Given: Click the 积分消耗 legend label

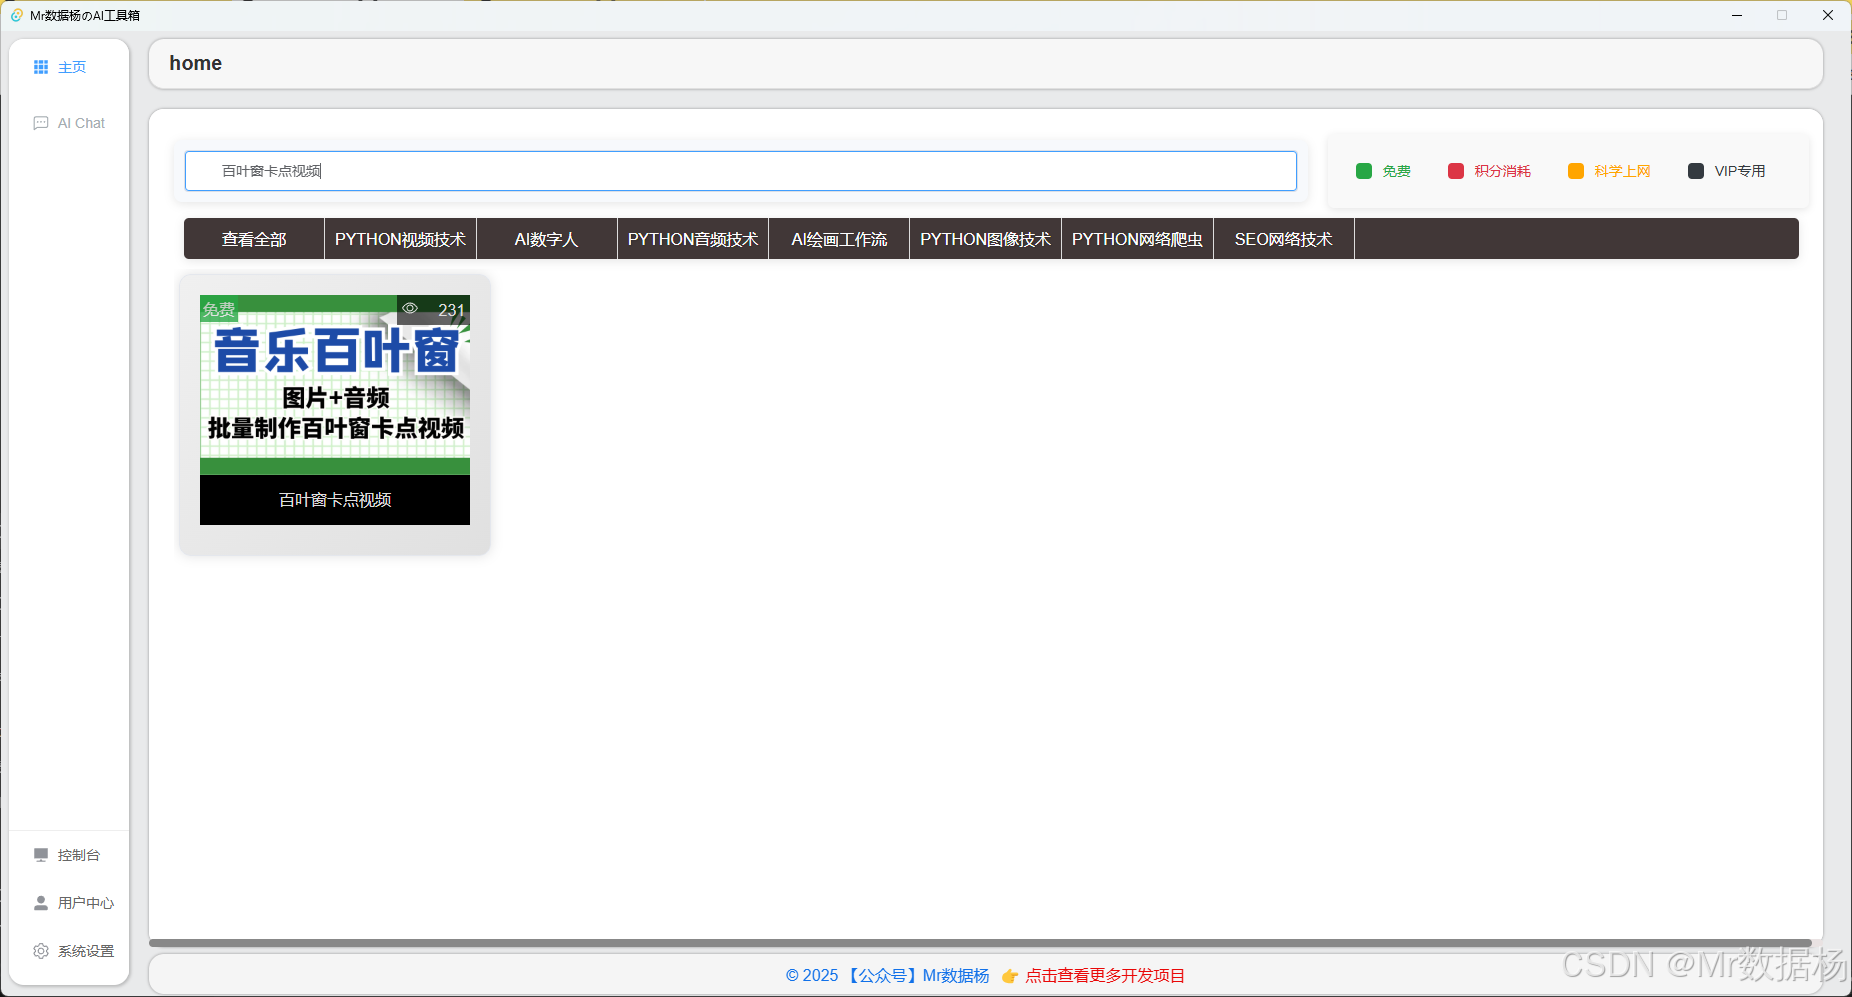Looking at the screenshot, I should pos(1503,171).
